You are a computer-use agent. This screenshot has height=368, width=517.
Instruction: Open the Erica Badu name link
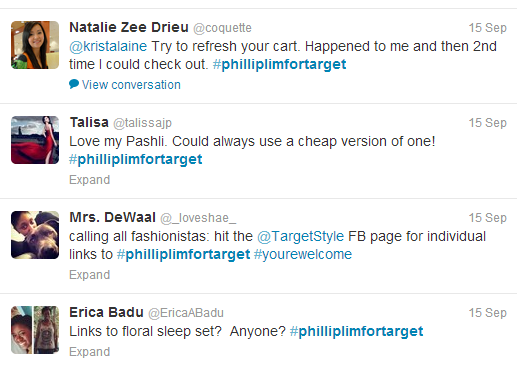pyautogui.click(x=106, y=313)
